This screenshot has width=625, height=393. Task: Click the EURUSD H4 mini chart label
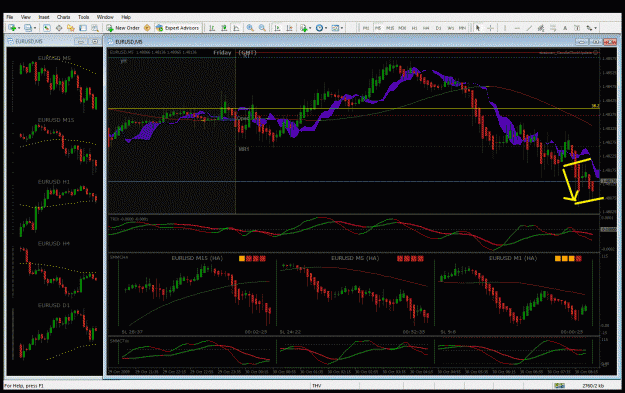pyautogui.click(x=54, y=243)
